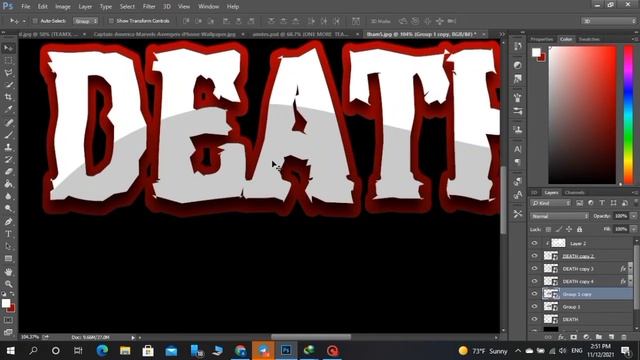
Task: Select the Move tool in the toolbox
Action: (x=8, y=48)
